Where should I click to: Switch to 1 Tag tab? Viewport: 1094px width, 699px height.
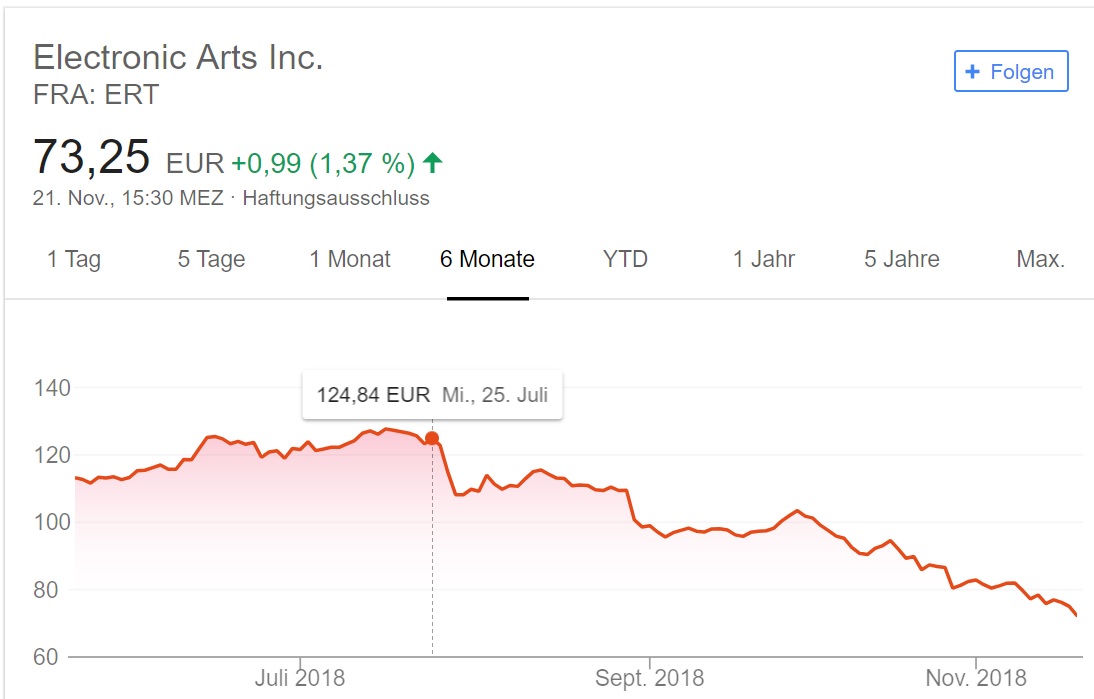[74, 259]
